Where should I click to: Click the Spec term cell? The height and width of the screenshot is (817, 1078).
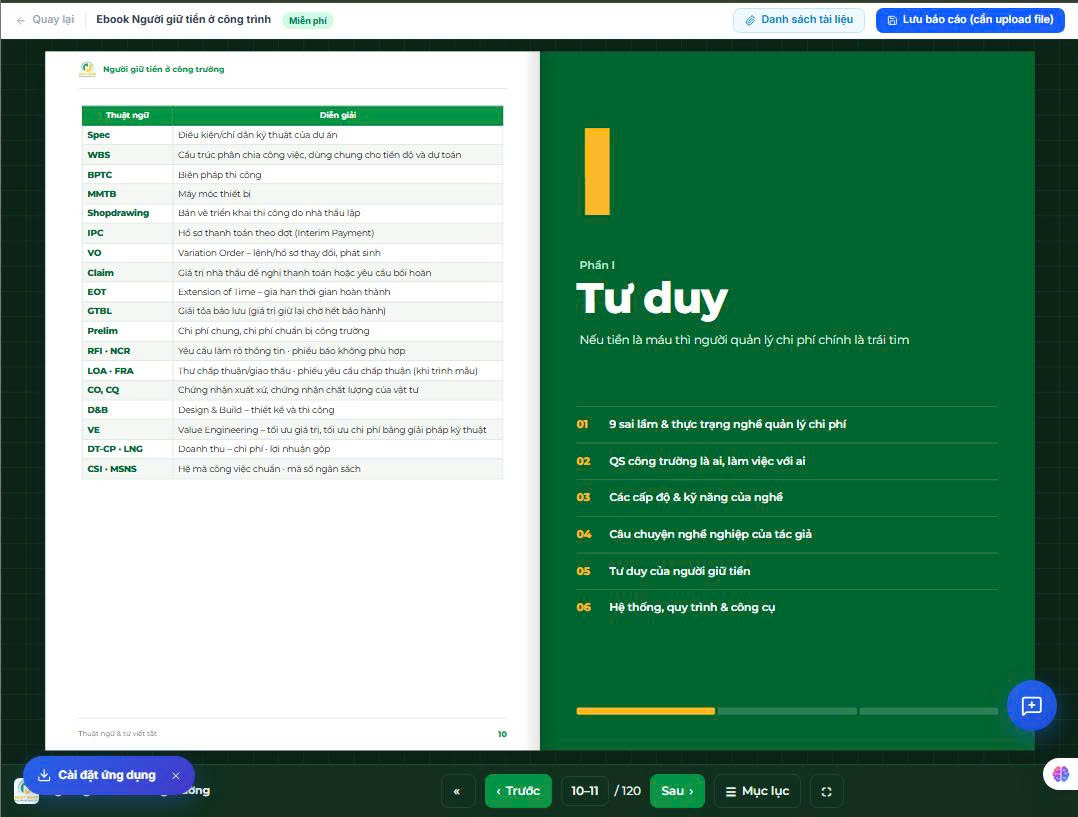[127, 135]
